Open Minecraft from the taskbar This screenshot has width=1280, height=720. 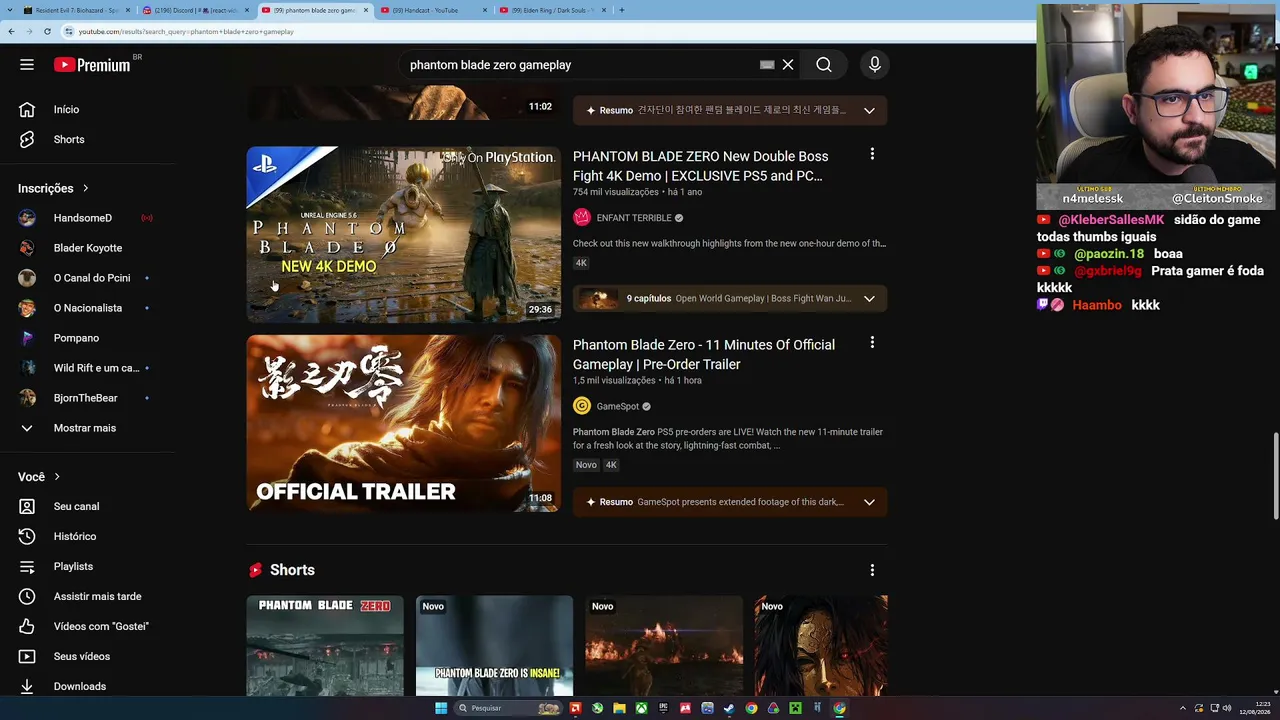tap(795, 708)
